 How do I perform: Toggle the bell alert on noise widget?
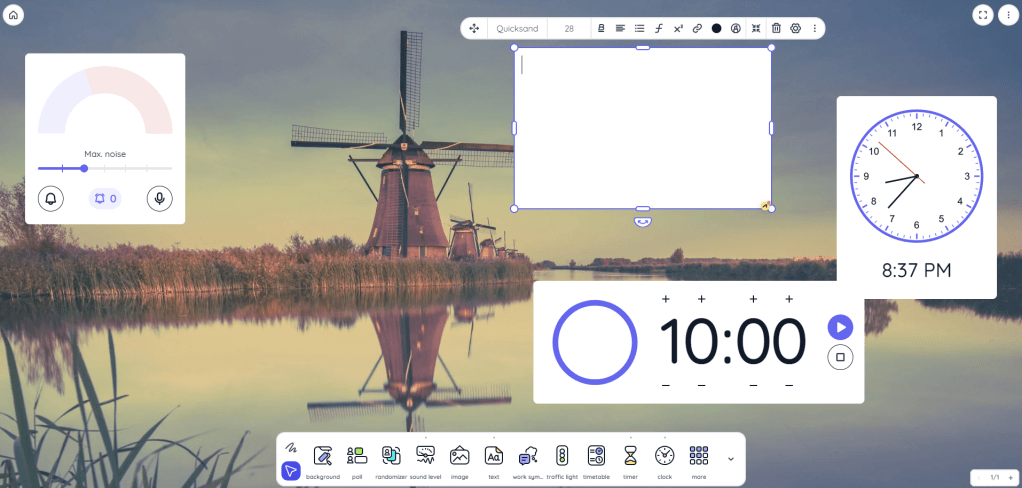51,198
